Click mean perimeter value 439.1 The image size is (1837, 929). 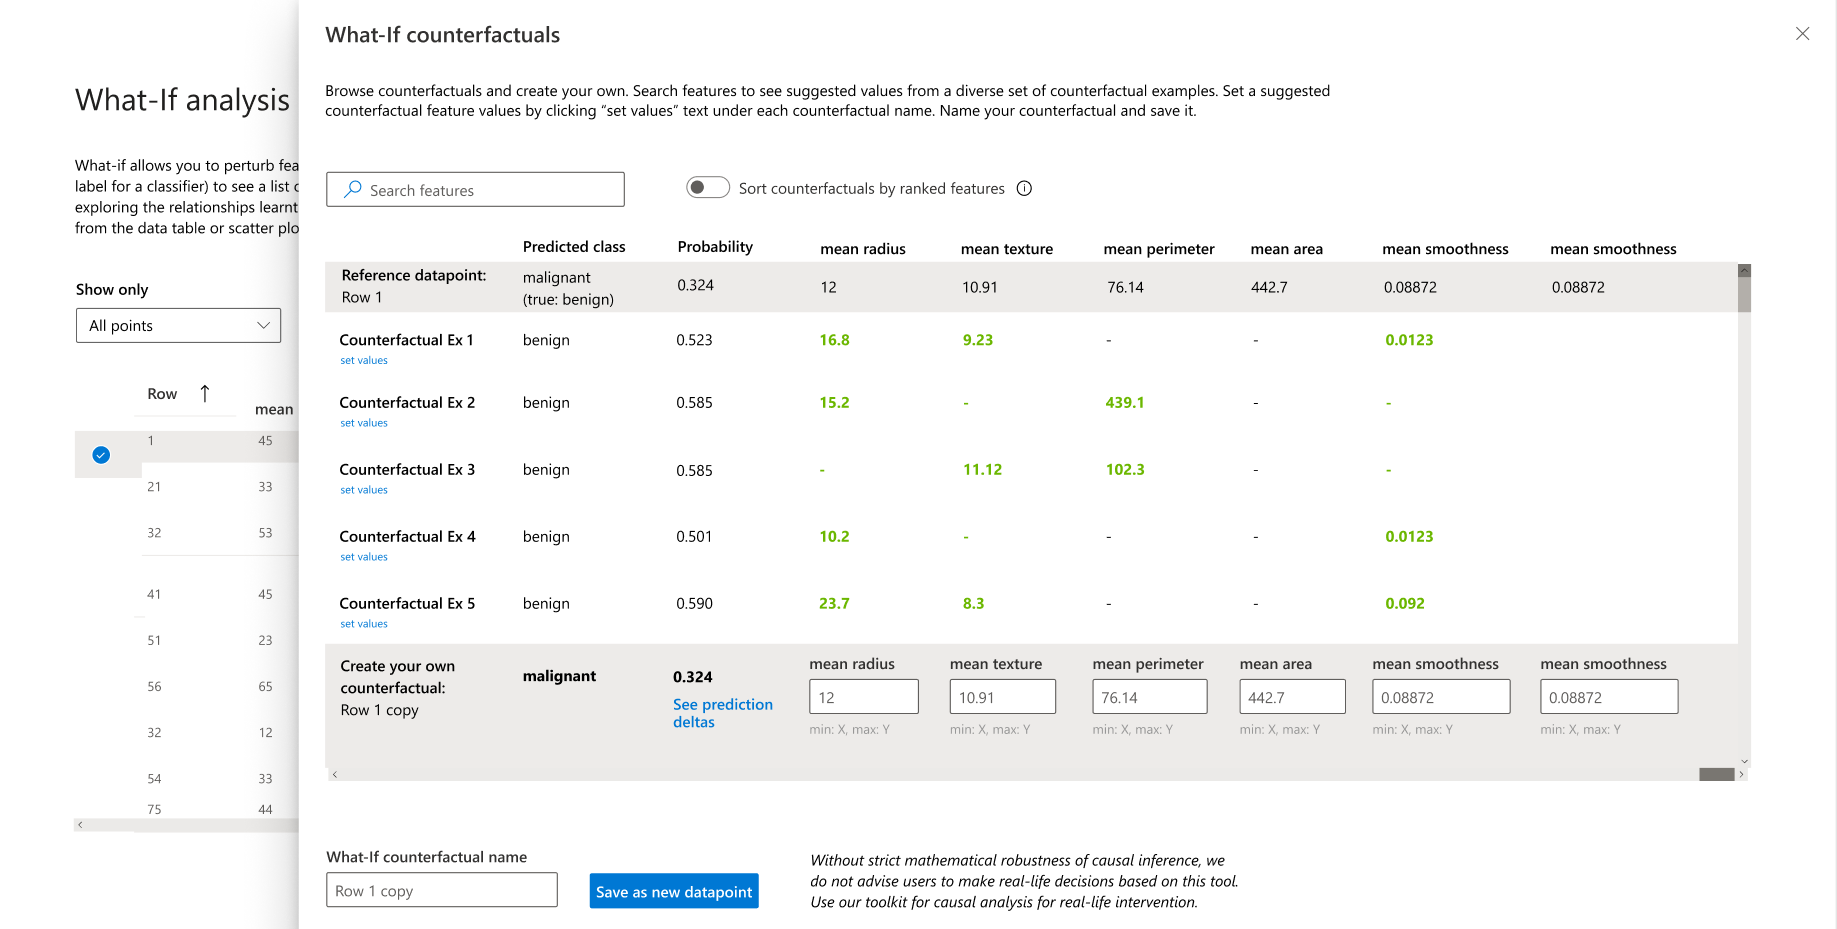[1125, 402]
